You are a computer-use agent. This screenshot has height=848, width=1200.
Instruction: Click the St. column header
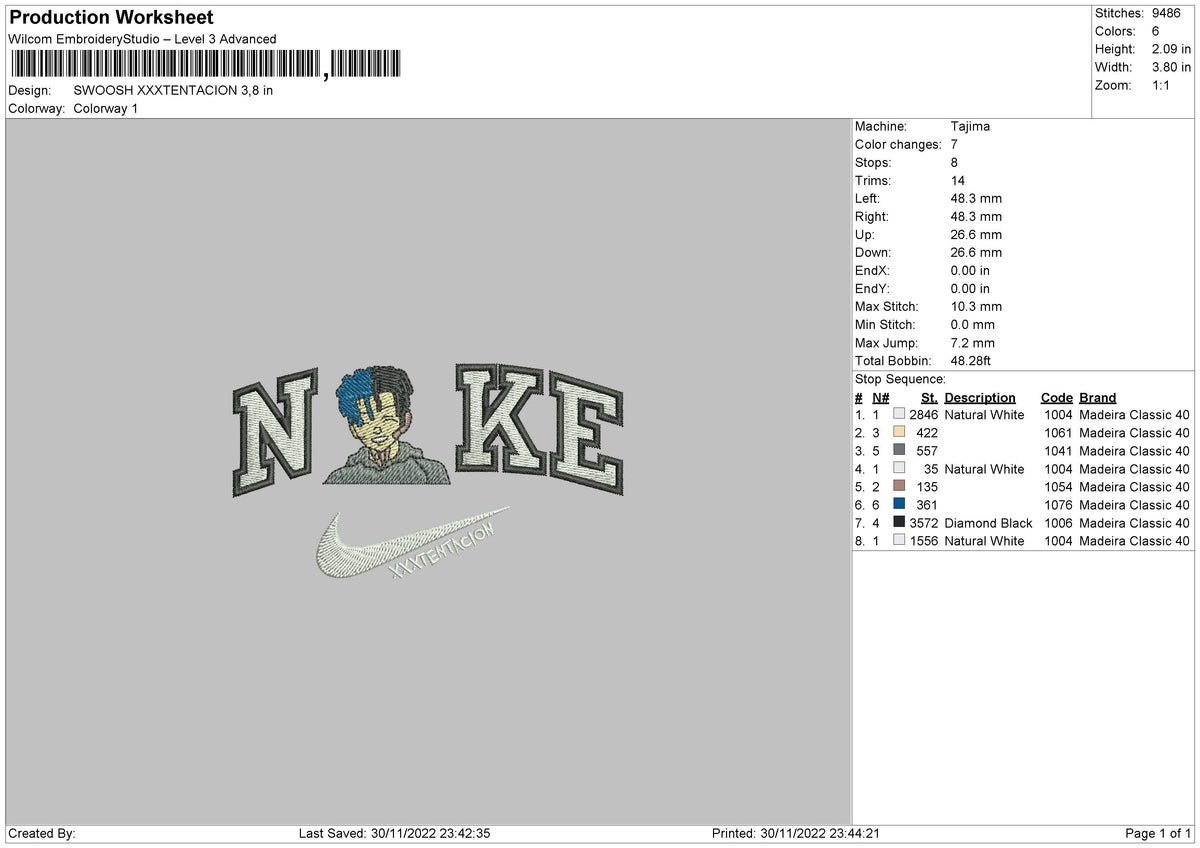coord(927,397)
